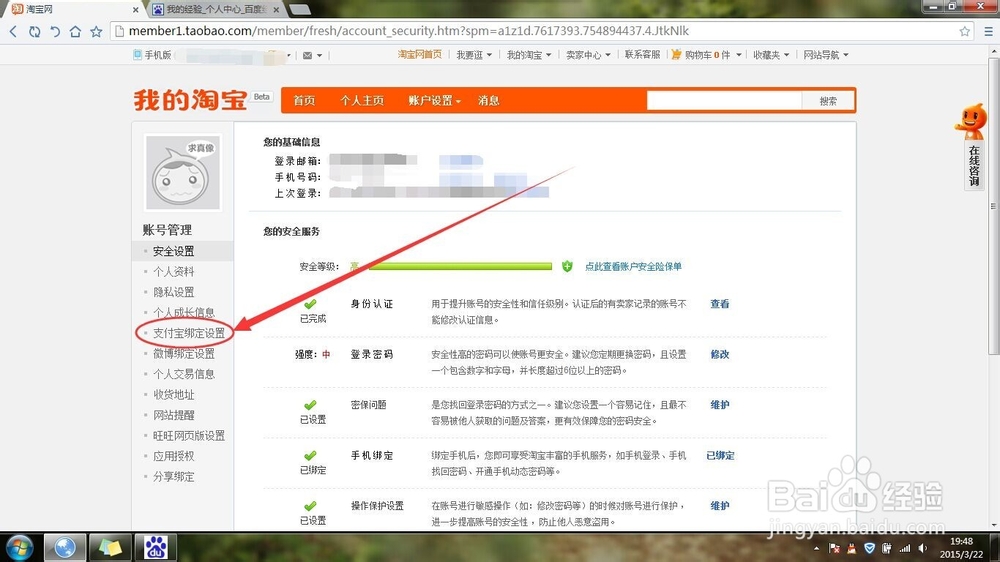This screenshot has width=1000, height=562.
Task: Click the undo-close-tab icon
Action: pos(55,31)
